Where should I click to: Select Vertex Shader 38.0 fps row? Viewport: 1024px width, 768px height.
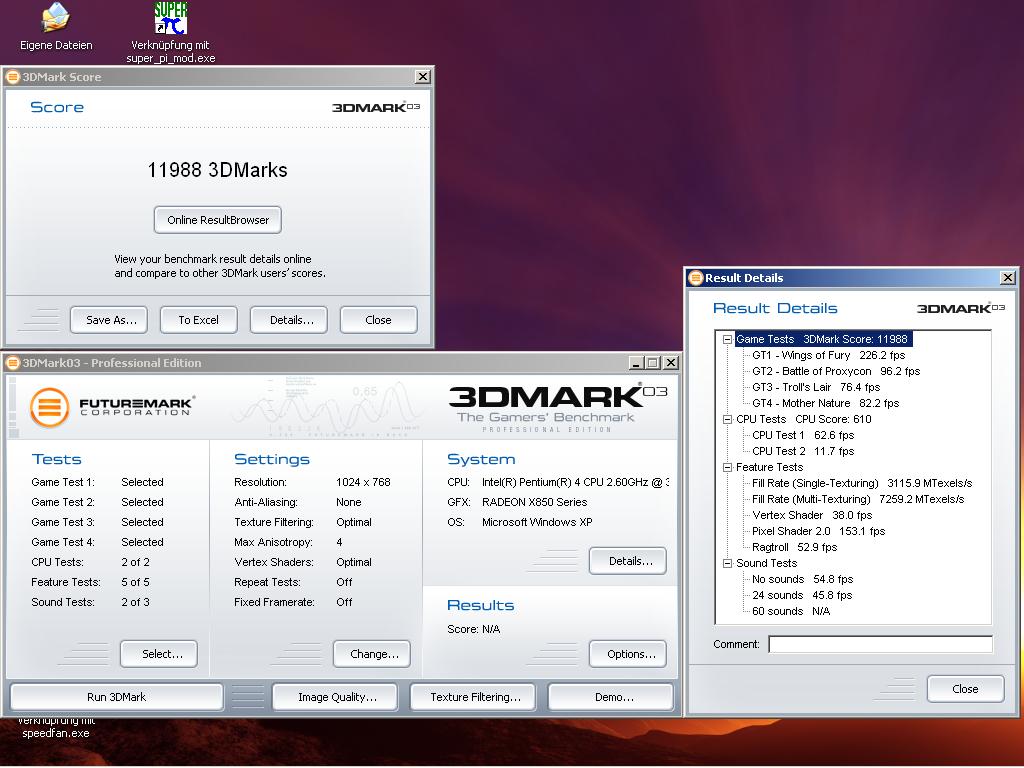(x=812, y=515)
